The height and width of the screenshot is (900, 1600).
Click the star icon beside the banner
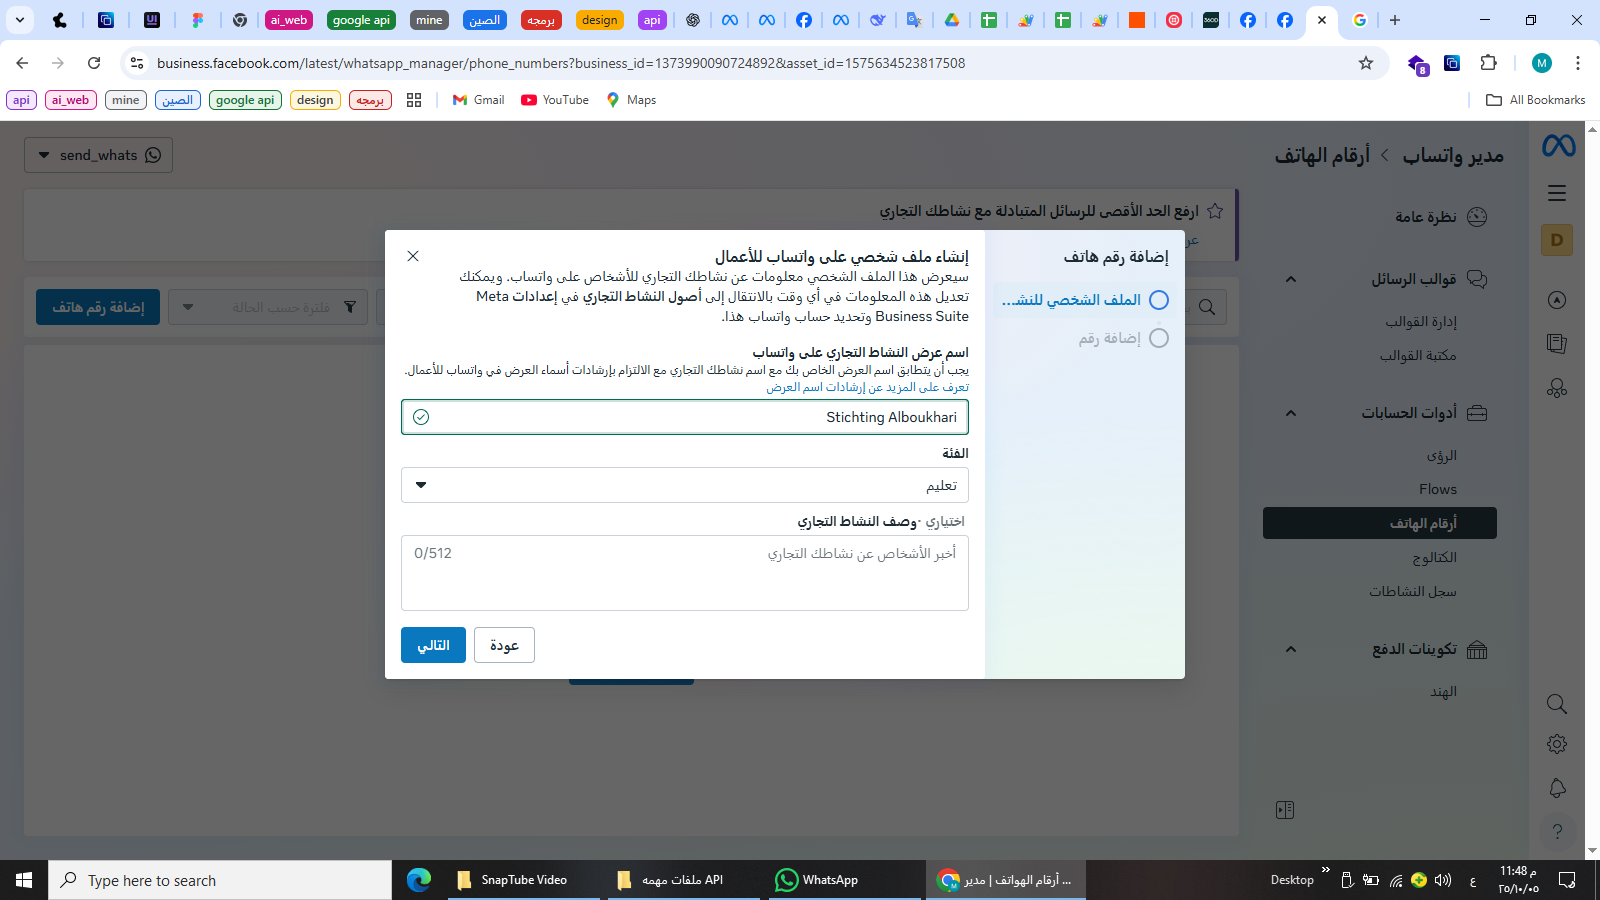[x=1215, y=211]
